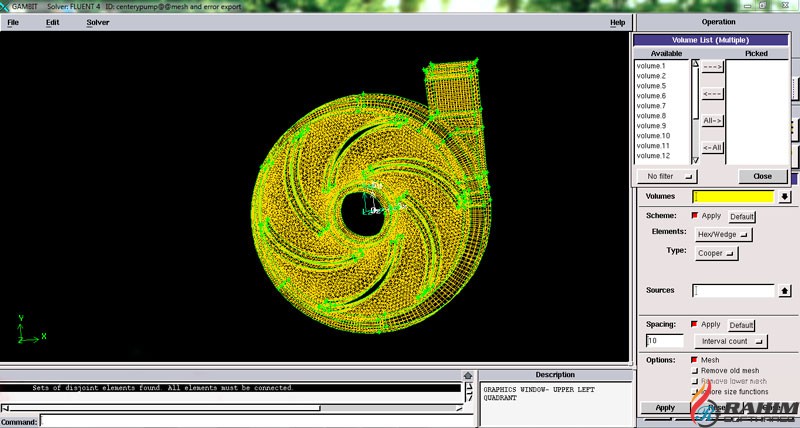800x428 pixels.
Task: Click the yellow Volumes input field
Action: tap(734, 196)
